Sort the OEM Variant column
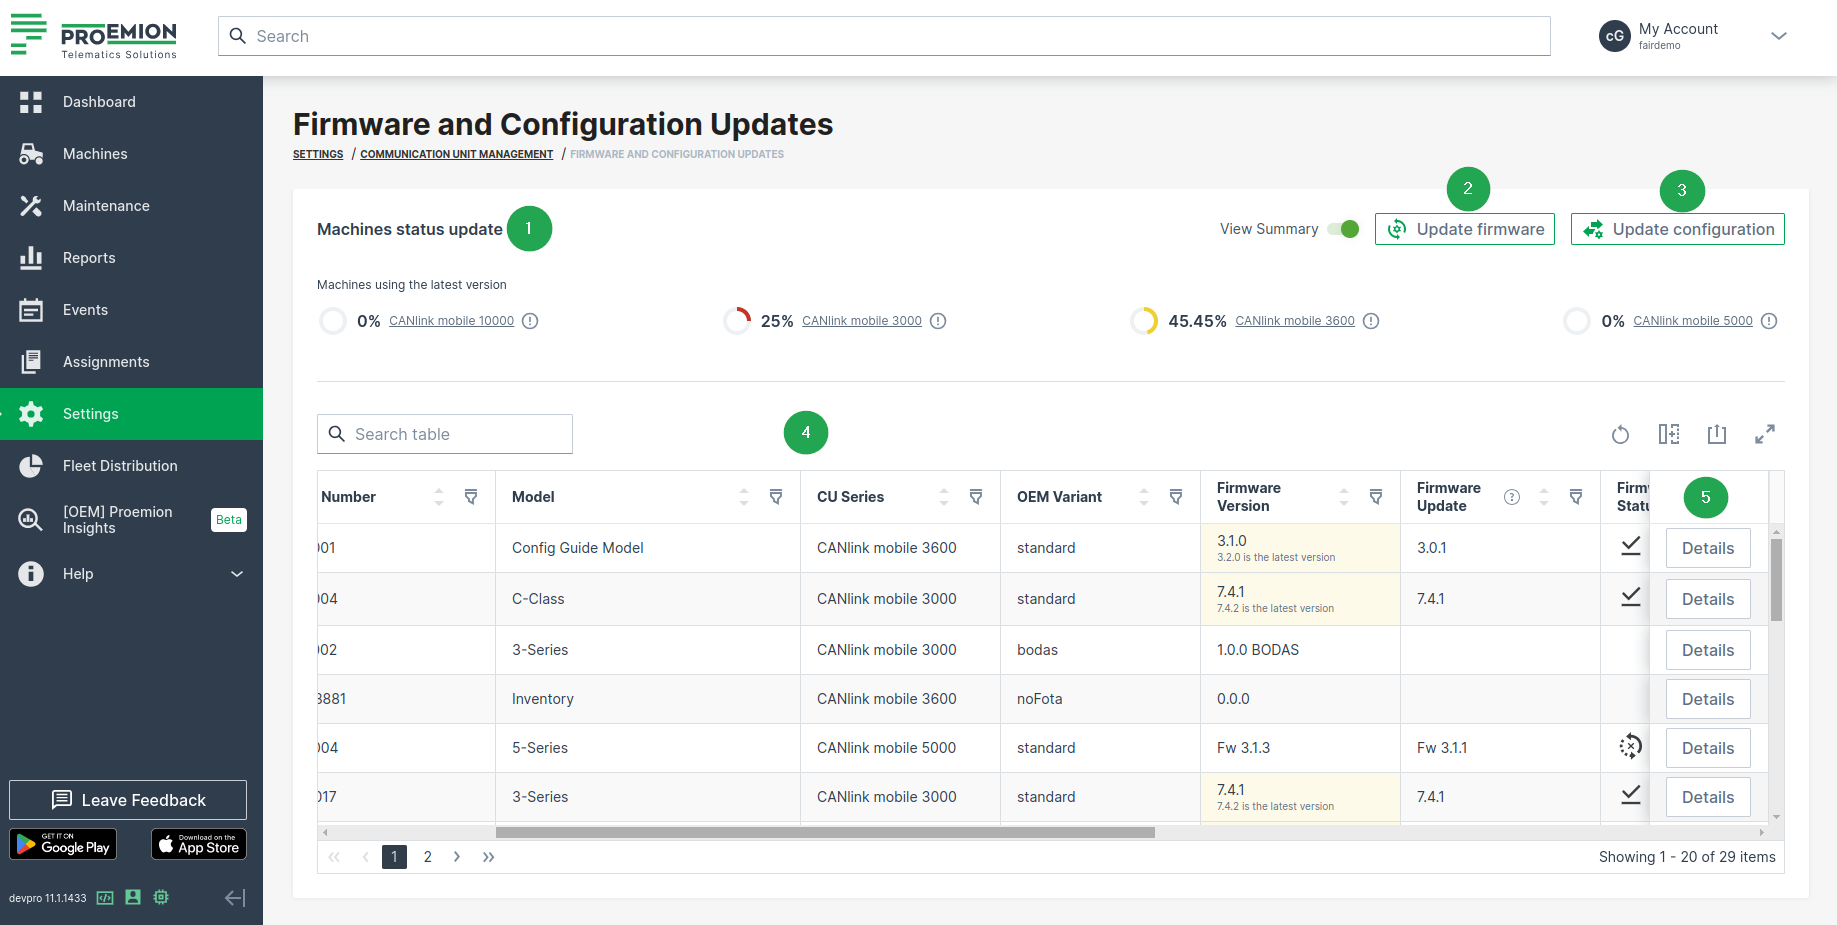Image resolution: width=1837 pixels, height=925 pixels. tap(1143, 497)
